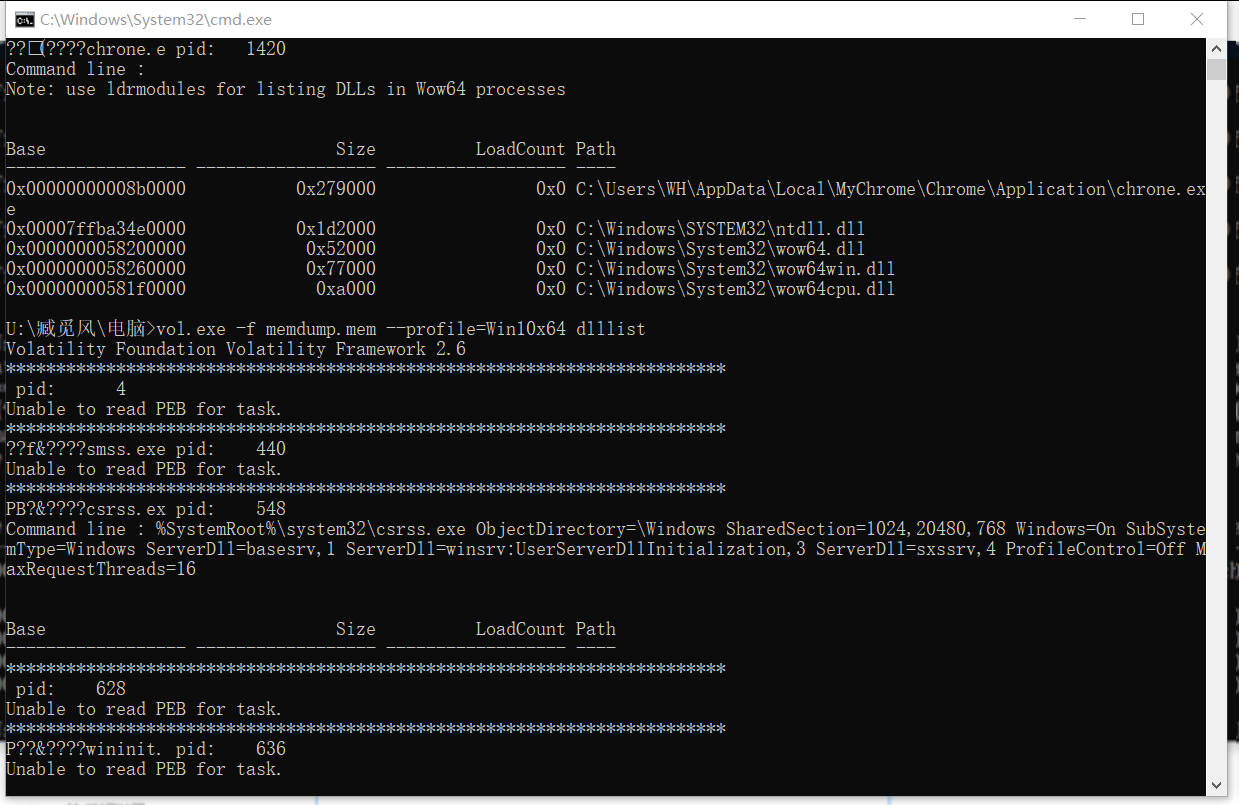The width and height of the screenshot is (1239, 805).
Task: Click size value 0x279000
Action: [x=336, y=189]
